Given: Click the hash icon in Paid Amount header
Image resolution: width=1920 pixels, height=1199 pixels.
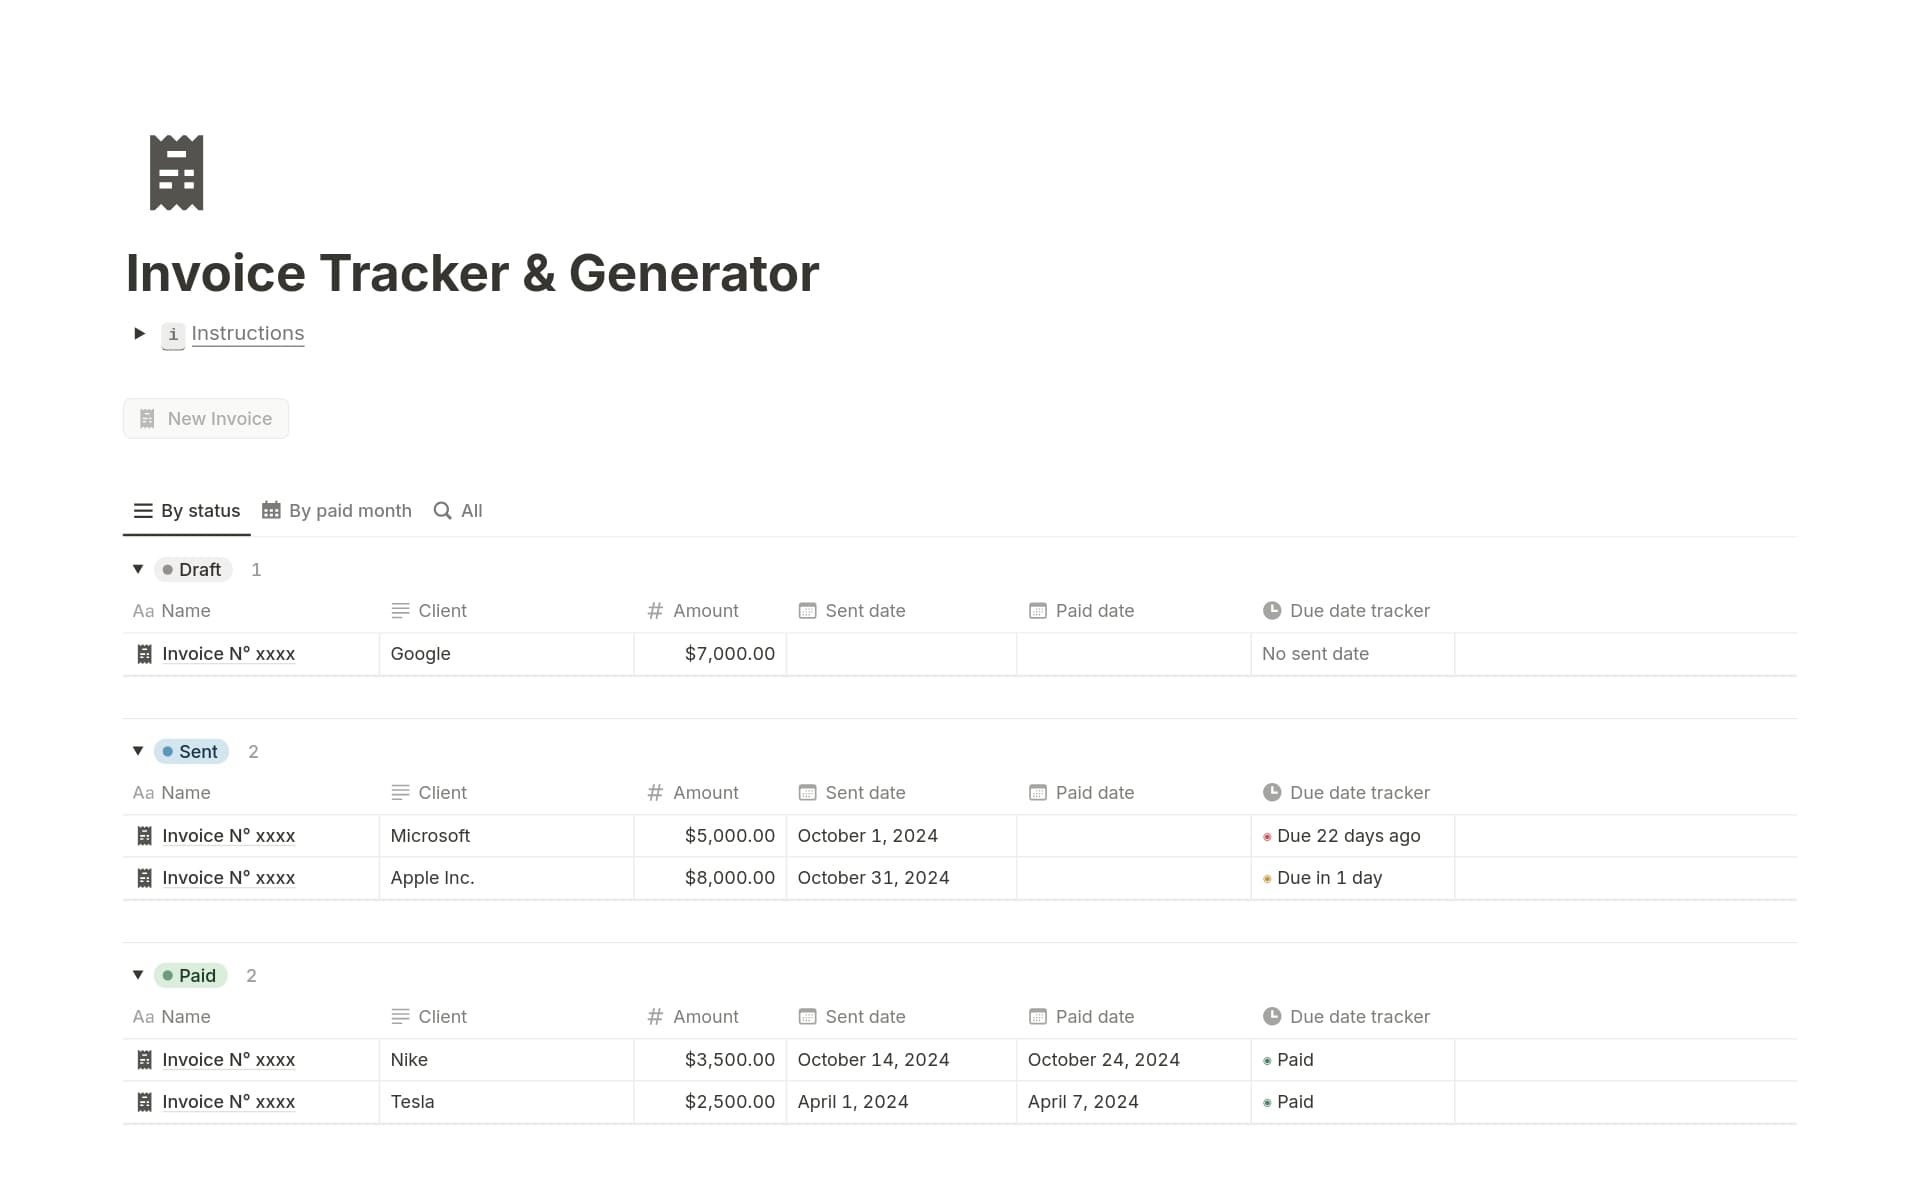Looking at the screenshot, I should point(655,1017).
